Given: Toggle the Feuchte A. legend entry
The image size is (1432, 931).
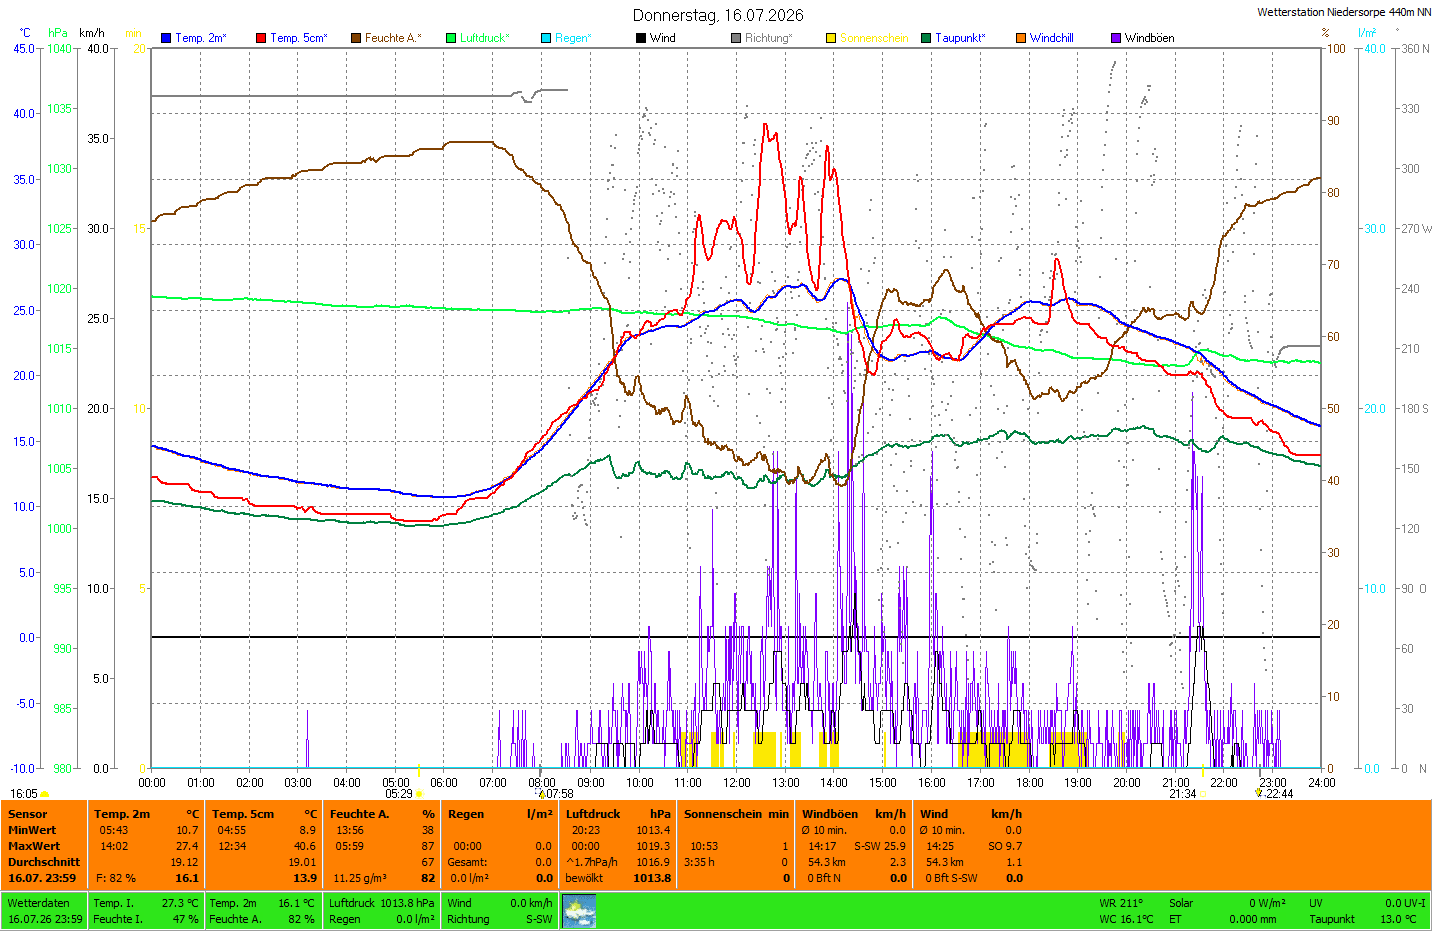Looking at the screenshot, I should [386, 38].
